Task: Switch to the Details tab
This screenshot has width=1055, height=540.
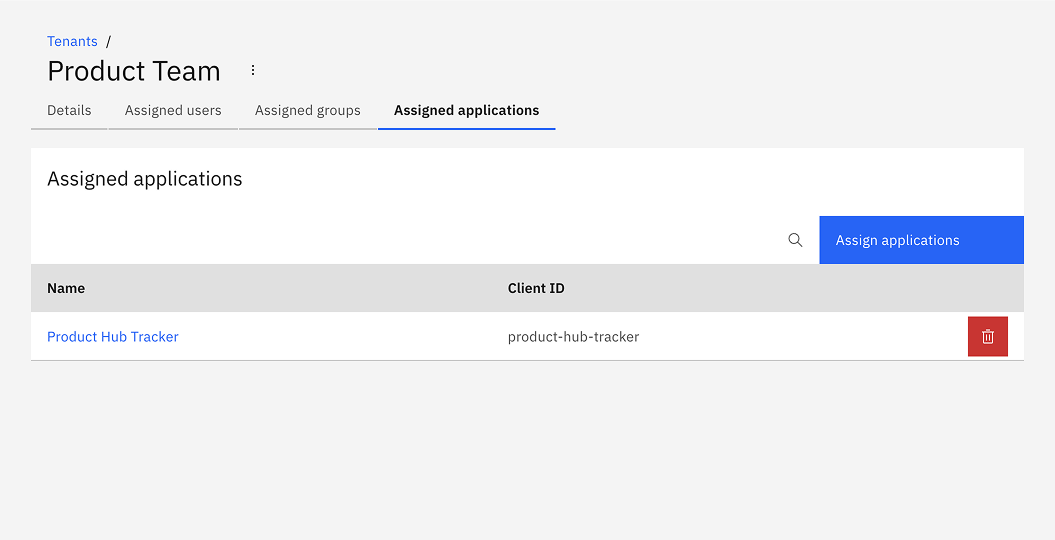Action: pos(69,110)
